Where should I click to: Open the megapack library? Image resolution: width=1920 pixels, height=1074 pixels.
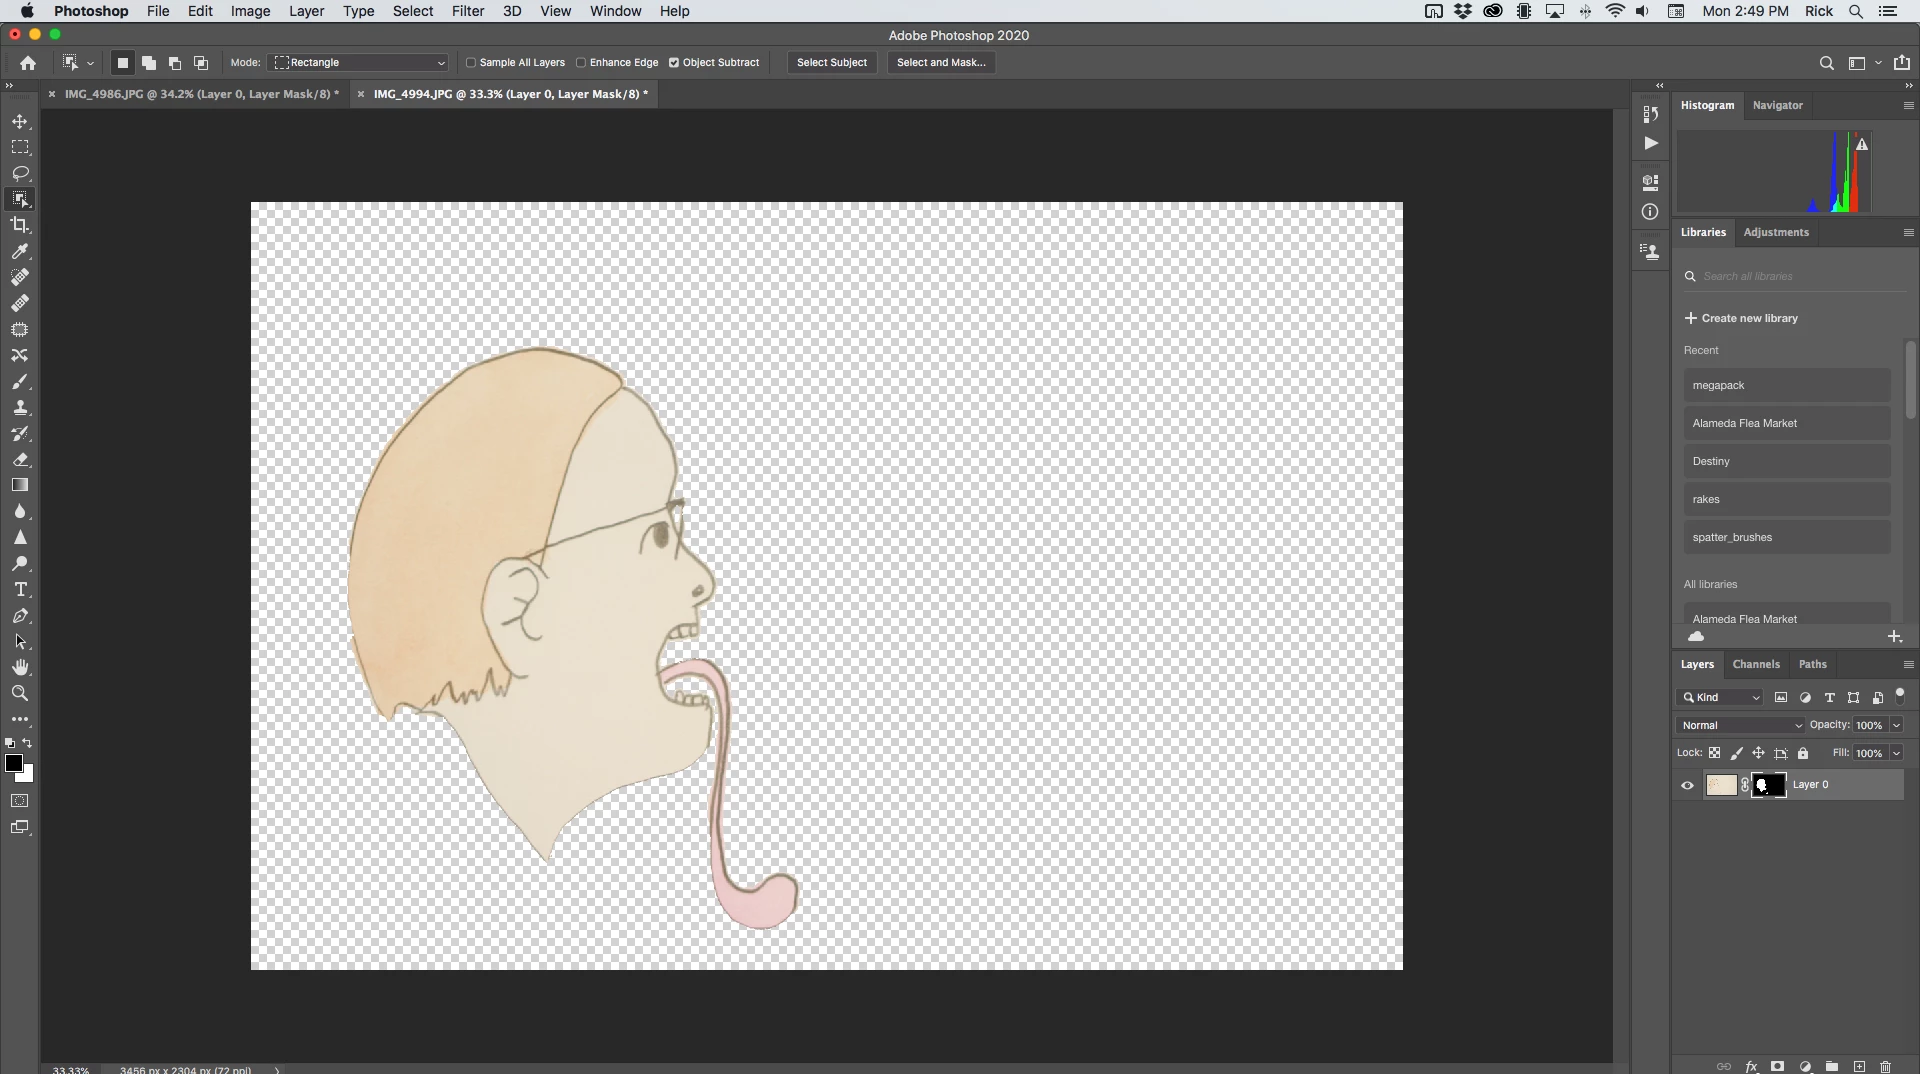click(1786, 385)
